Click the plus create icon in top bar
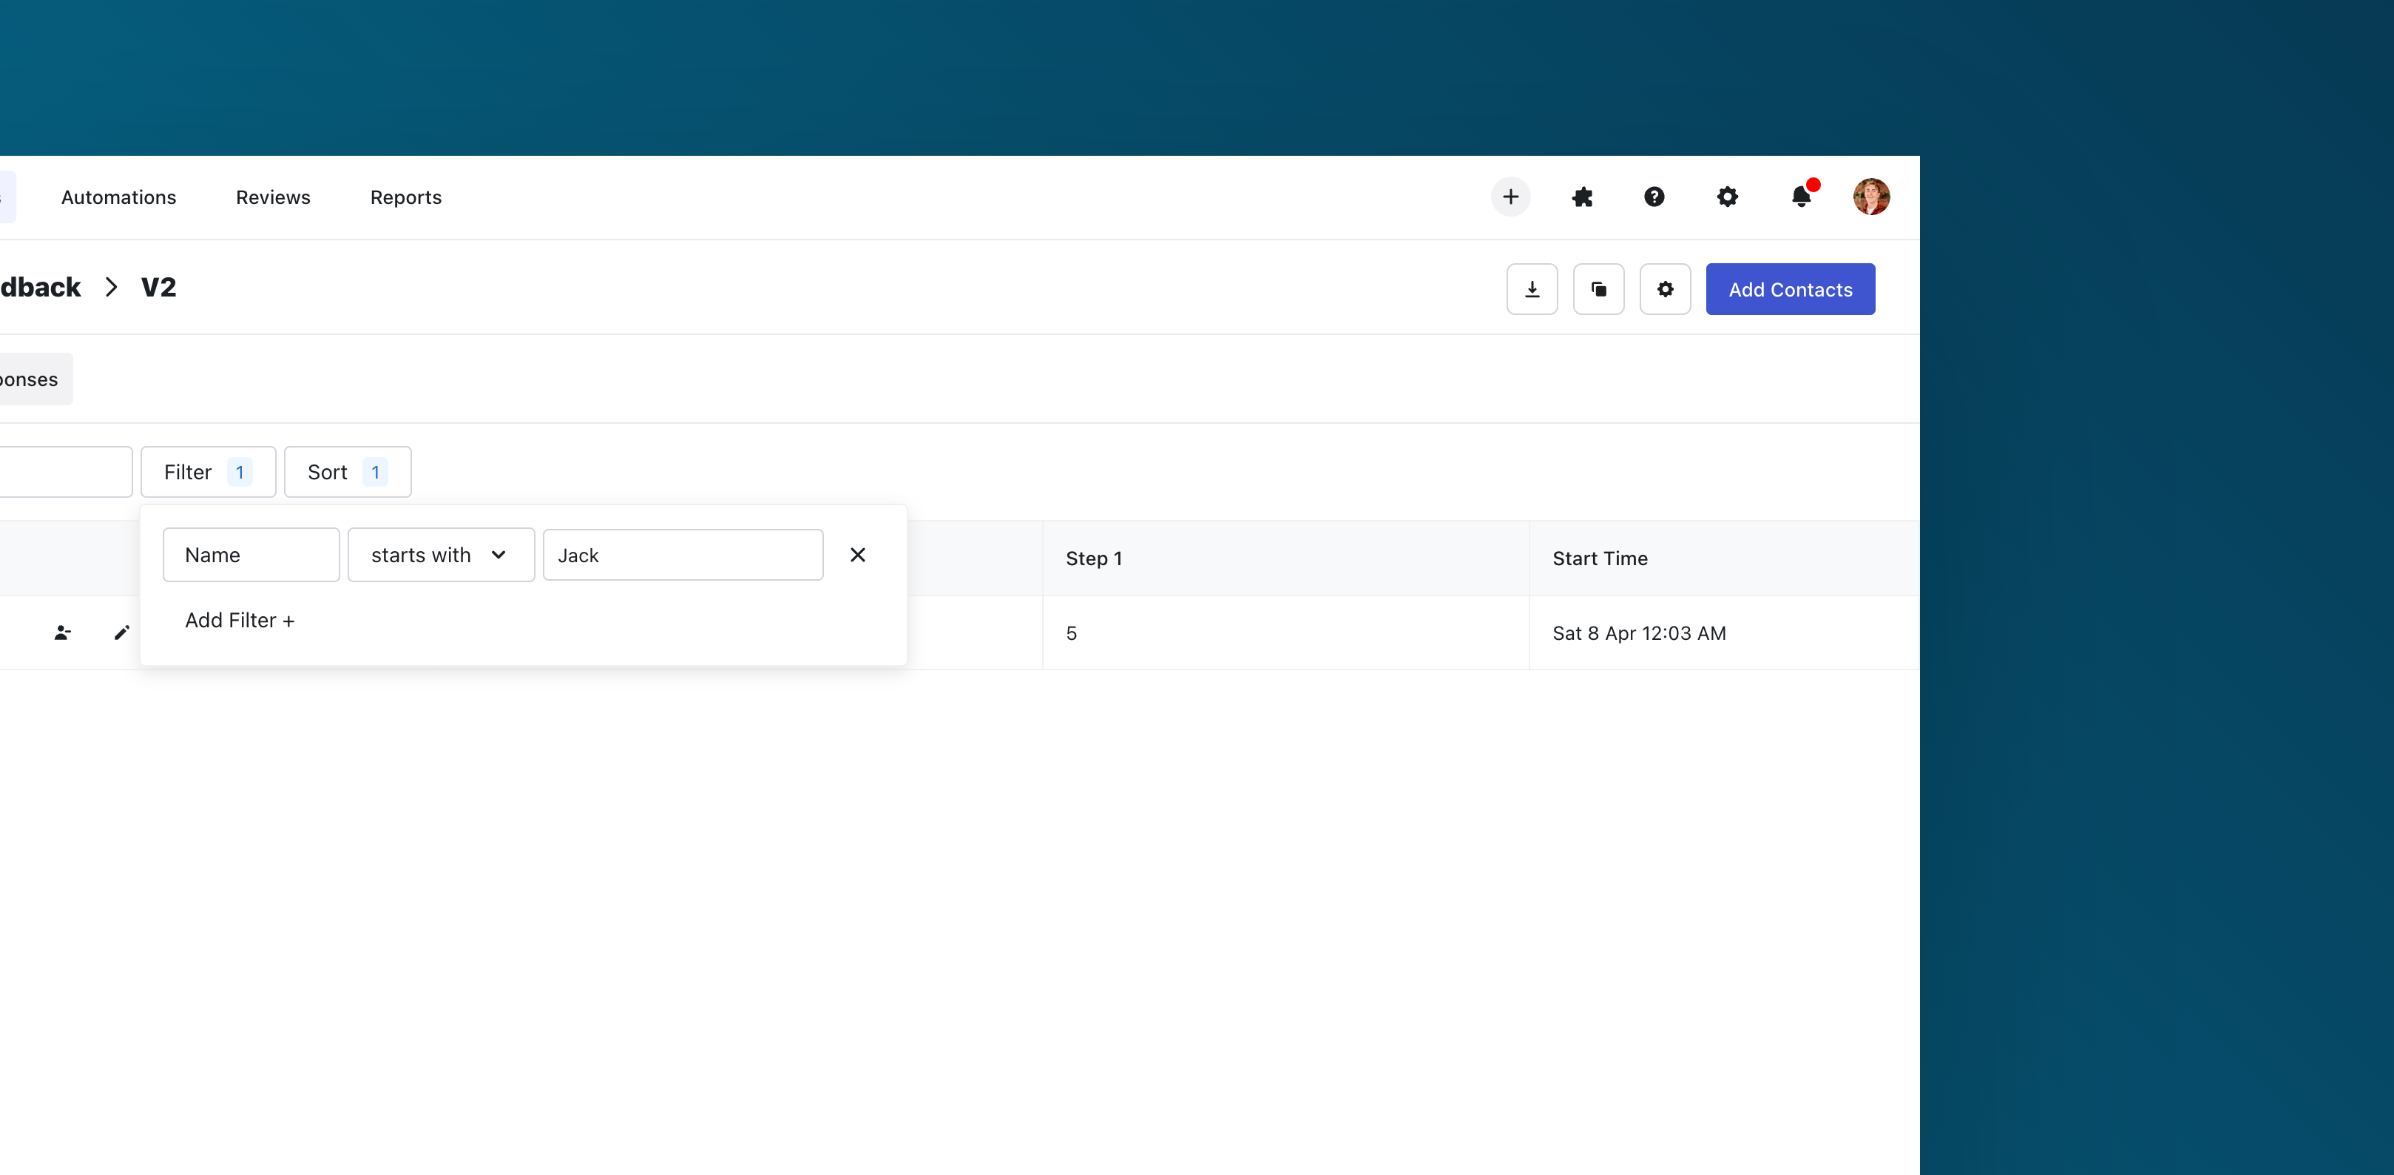The image size is (2394, 1175). point(1510,197)
